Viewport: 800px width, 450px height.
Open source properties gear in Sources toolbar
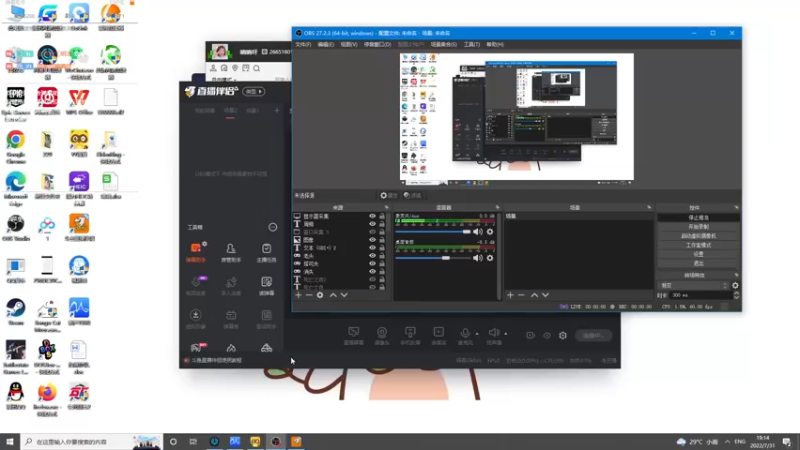320,295
